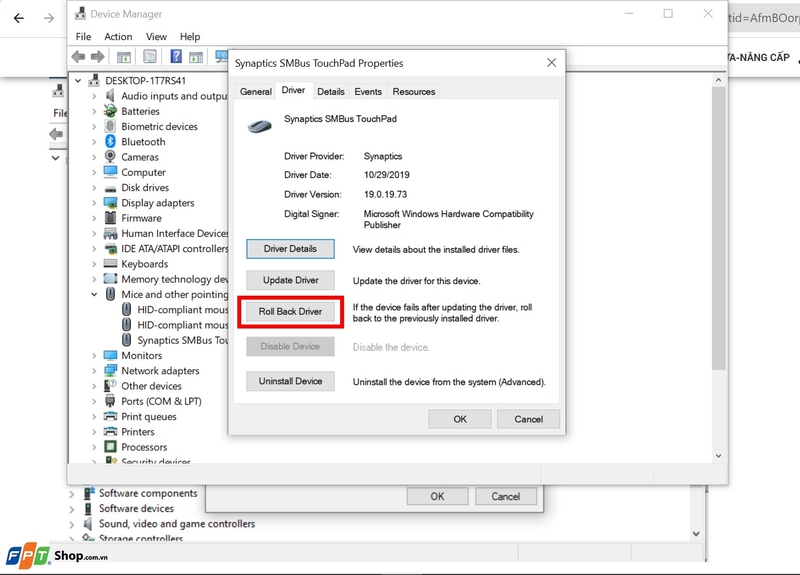Click OK in the background dialog
The image size is (800, 575).
[437, 496]
